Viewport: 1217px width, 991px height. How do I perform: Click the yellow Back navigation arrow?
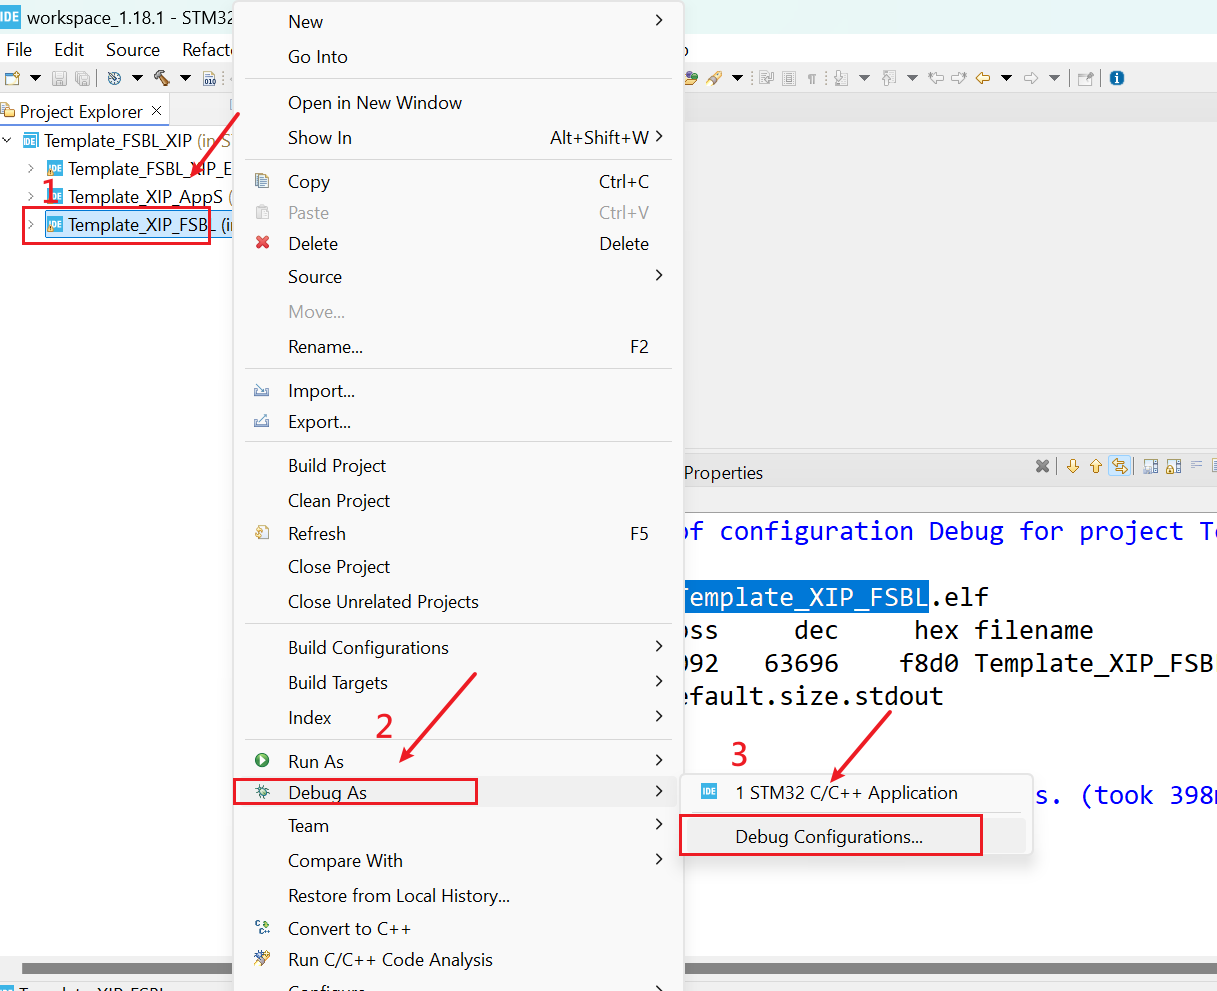tap(983, 78)
